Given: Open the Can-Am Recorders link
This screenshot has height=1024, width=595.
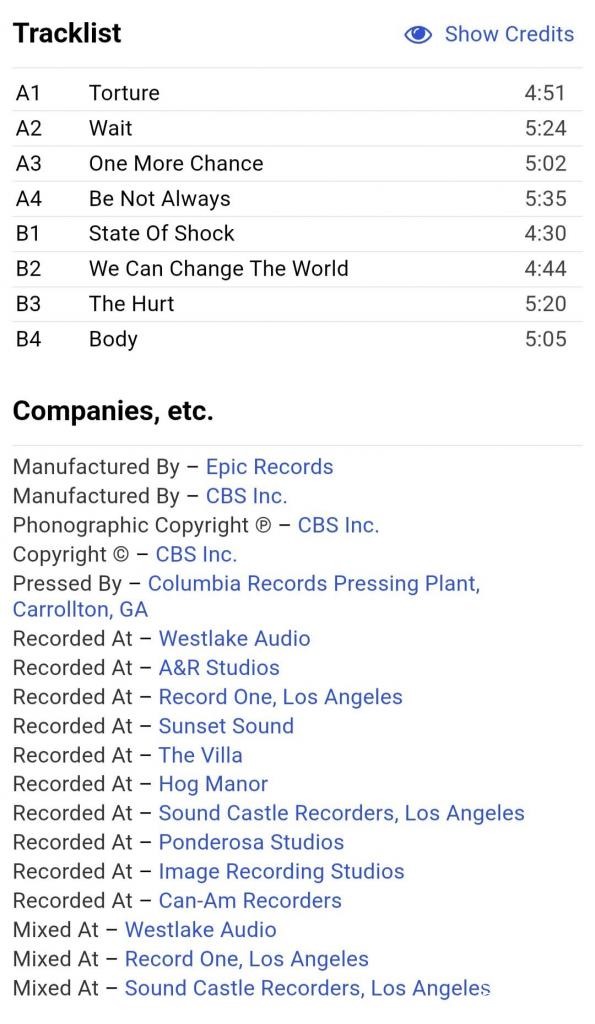Looking at the screenshot, I should tap(250, 901).
